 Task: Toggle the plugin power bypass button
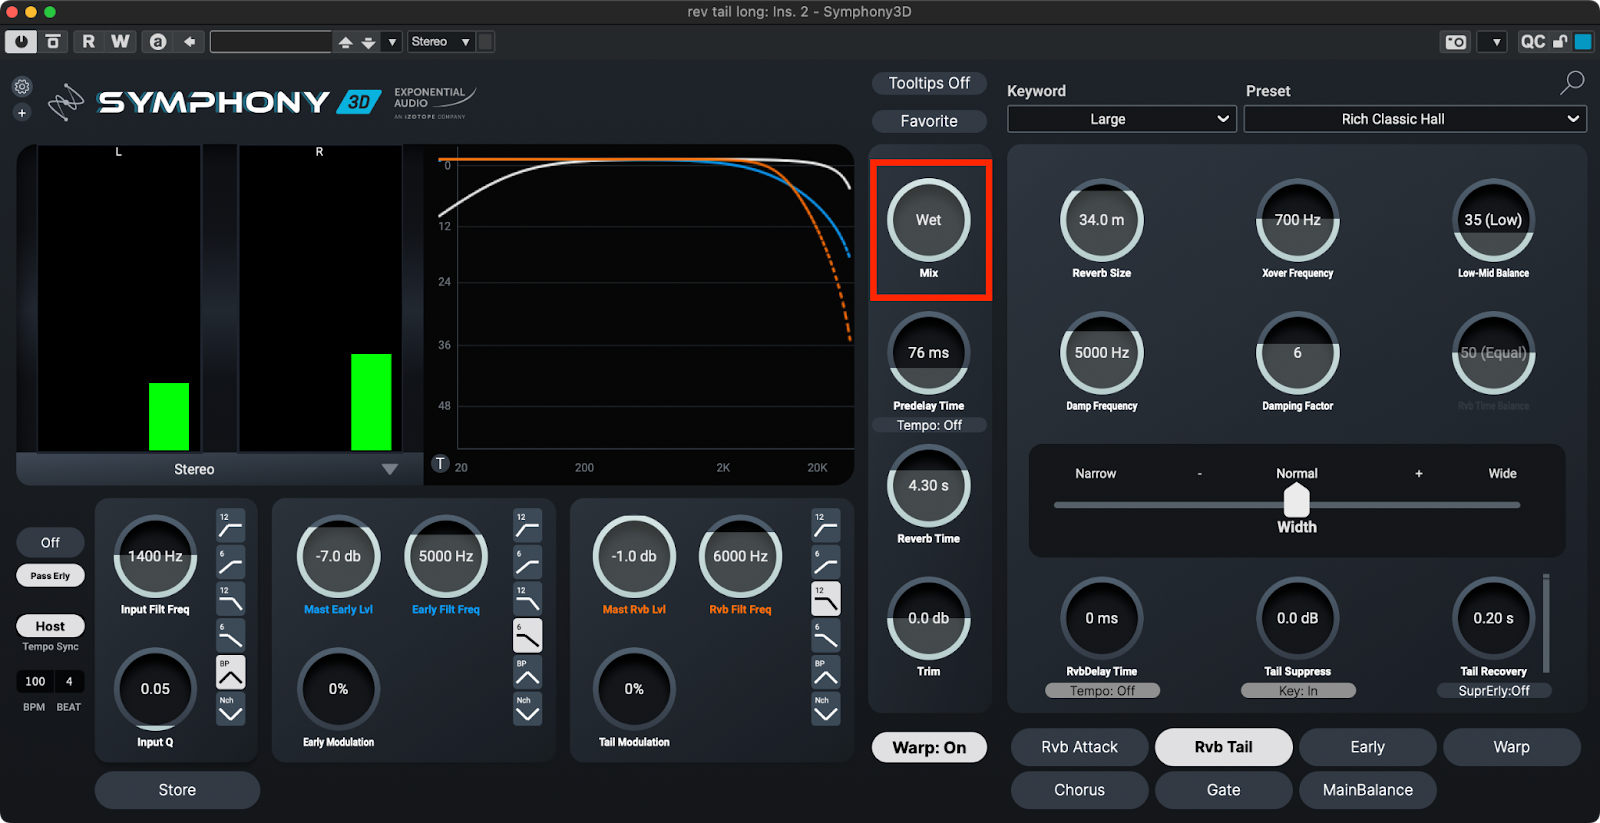point(21,42)
